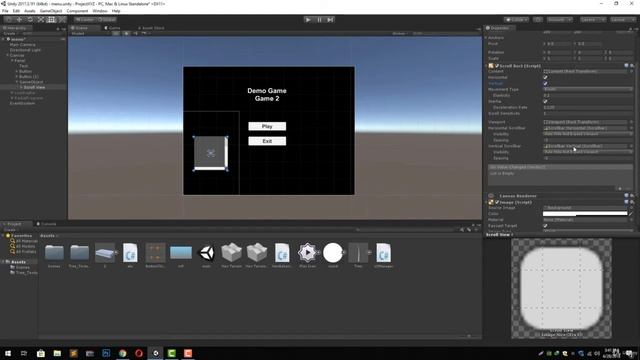Screen dimensions: 640x360
Task: Collapse the Panel item in Hierarchy
Action: [12, 60]
